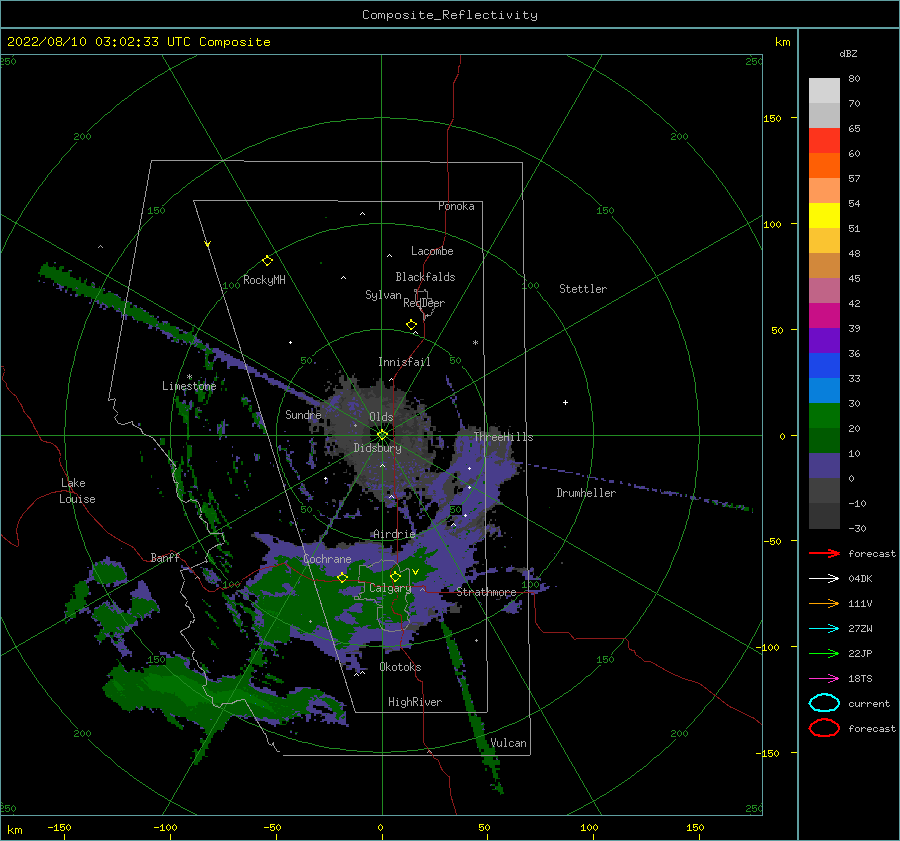Click the RockyMH label
Image resolution: width=900 pixels, height=841 pixels.
(264, 280)
